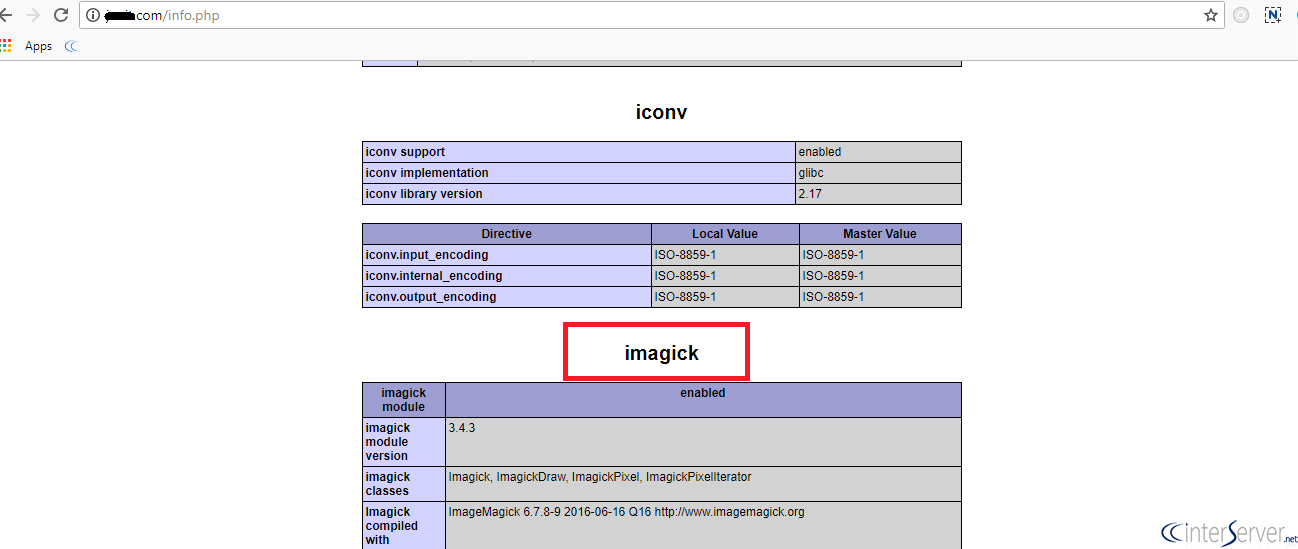Select master value of iconv.input_encoding
This screenshot has width=1298, height=549.
point(880,255)
